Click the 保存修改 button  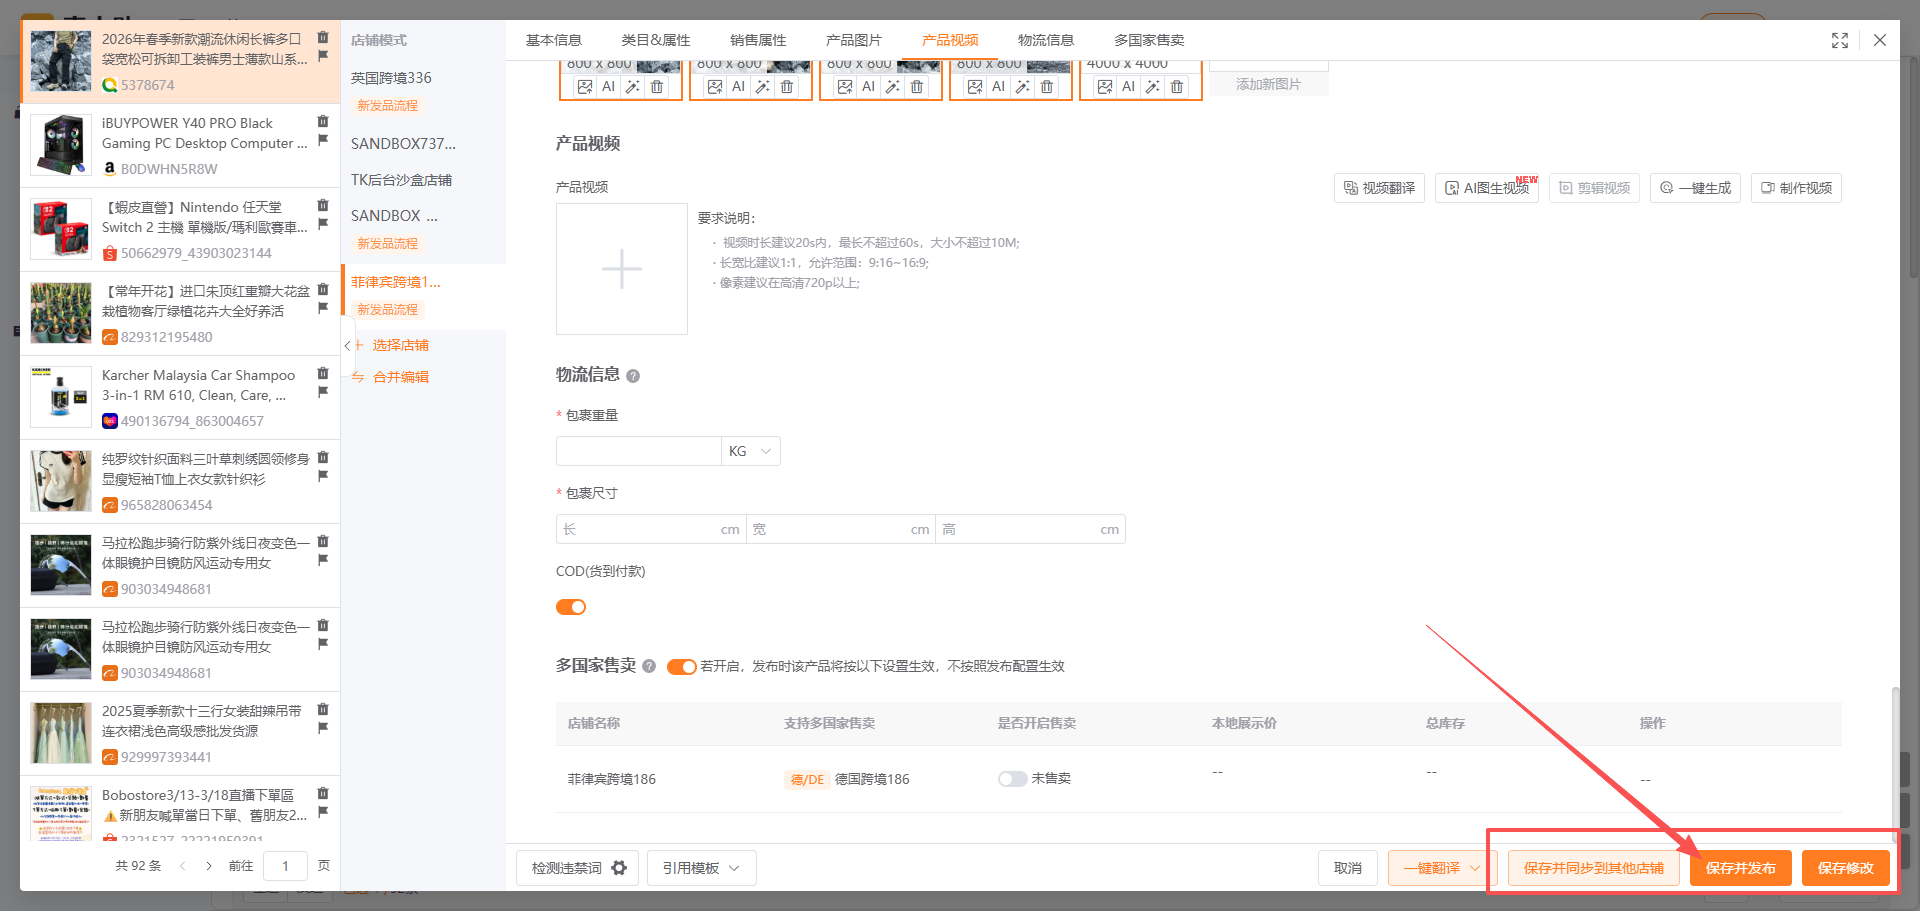pyautogui.click(x=1846, y=868)
